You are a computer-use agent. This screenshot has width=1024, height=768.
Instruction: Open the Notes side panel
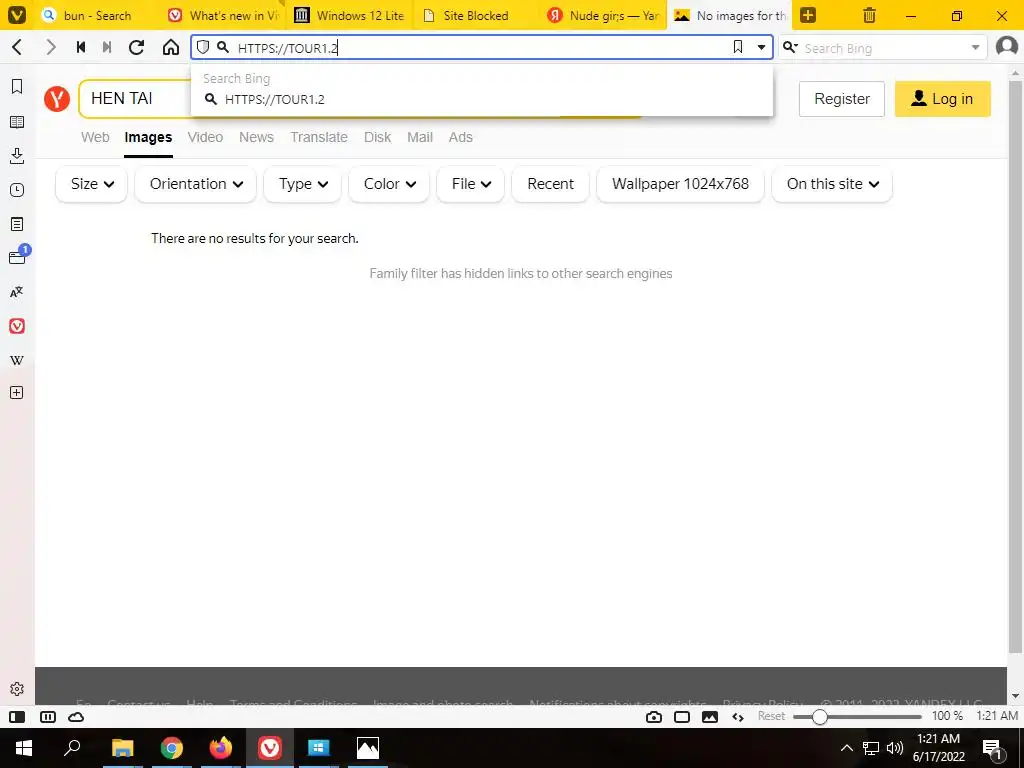[17, 224]
